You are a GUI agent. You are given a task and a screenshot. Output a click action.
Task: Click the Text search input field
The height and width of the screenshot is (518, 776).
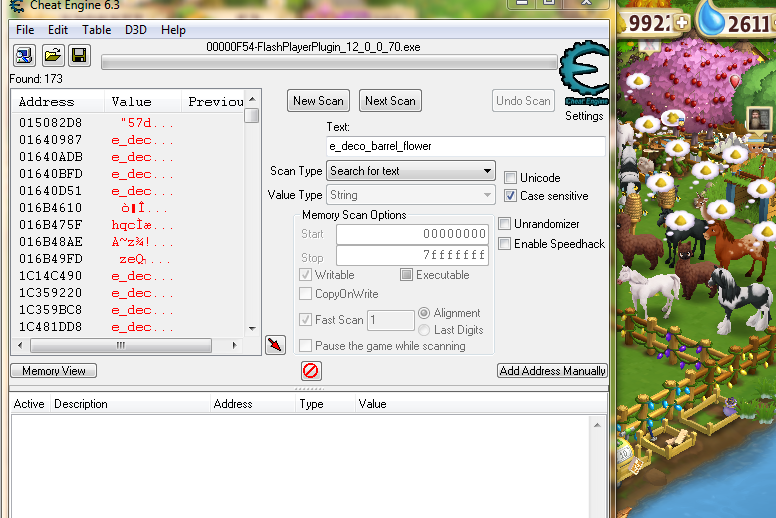[466, 146]
